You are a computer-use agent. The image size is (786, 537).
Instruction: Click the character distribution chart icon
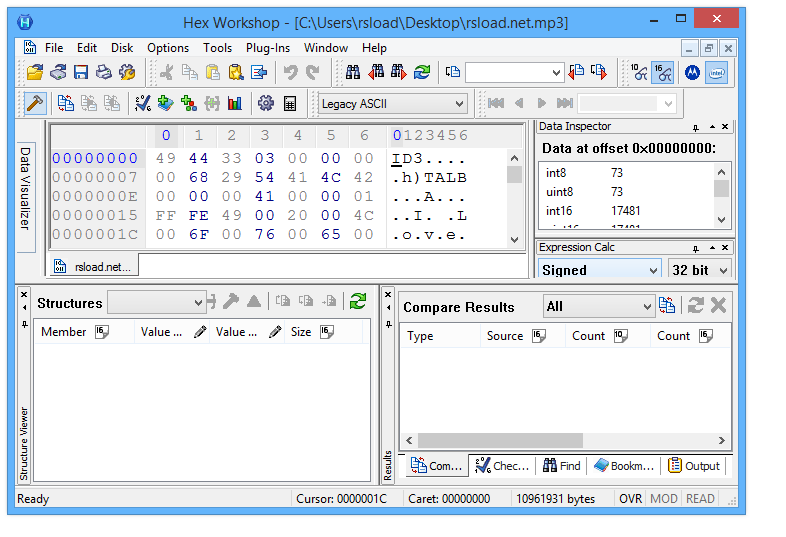pos(235,103)
